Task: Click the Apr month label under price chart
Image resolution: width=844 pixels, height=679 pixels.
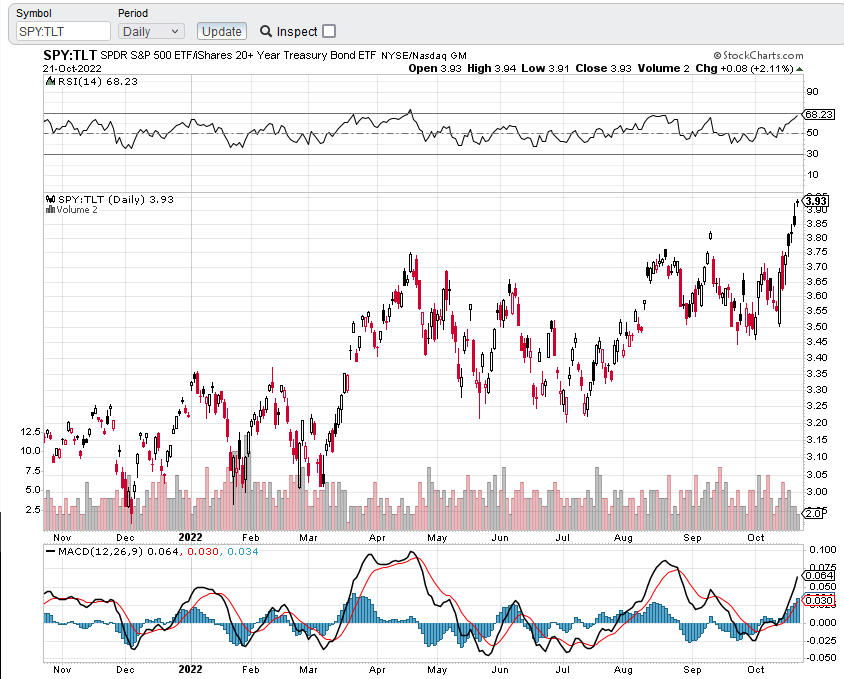Action: 377,537
